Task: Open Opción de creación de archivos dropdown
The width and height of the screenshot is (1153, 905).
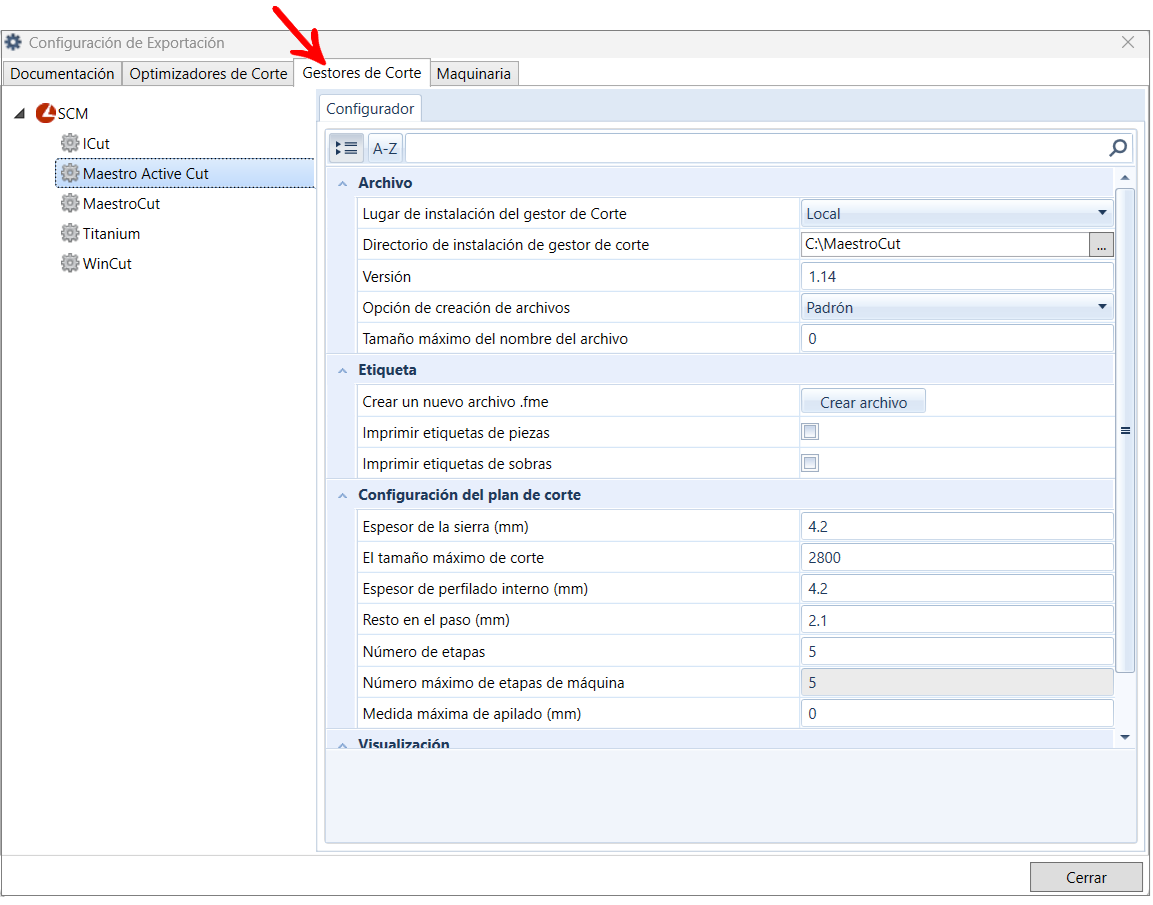Action: (957, 308)
